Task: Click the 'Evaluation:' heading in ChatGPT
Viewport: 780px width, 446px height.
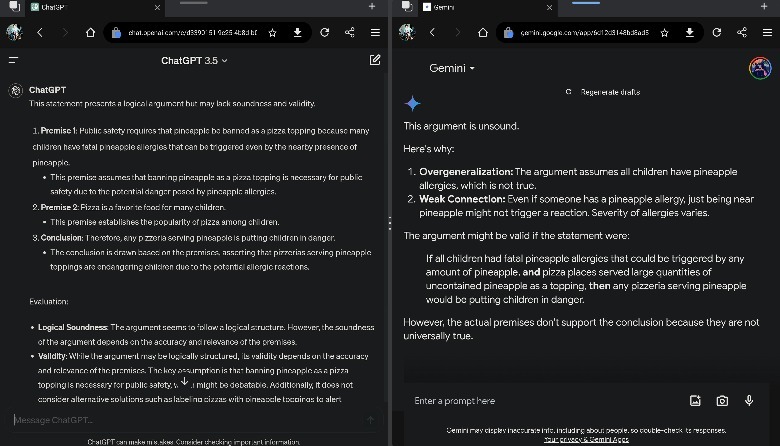Action: [x=49, y=302]
